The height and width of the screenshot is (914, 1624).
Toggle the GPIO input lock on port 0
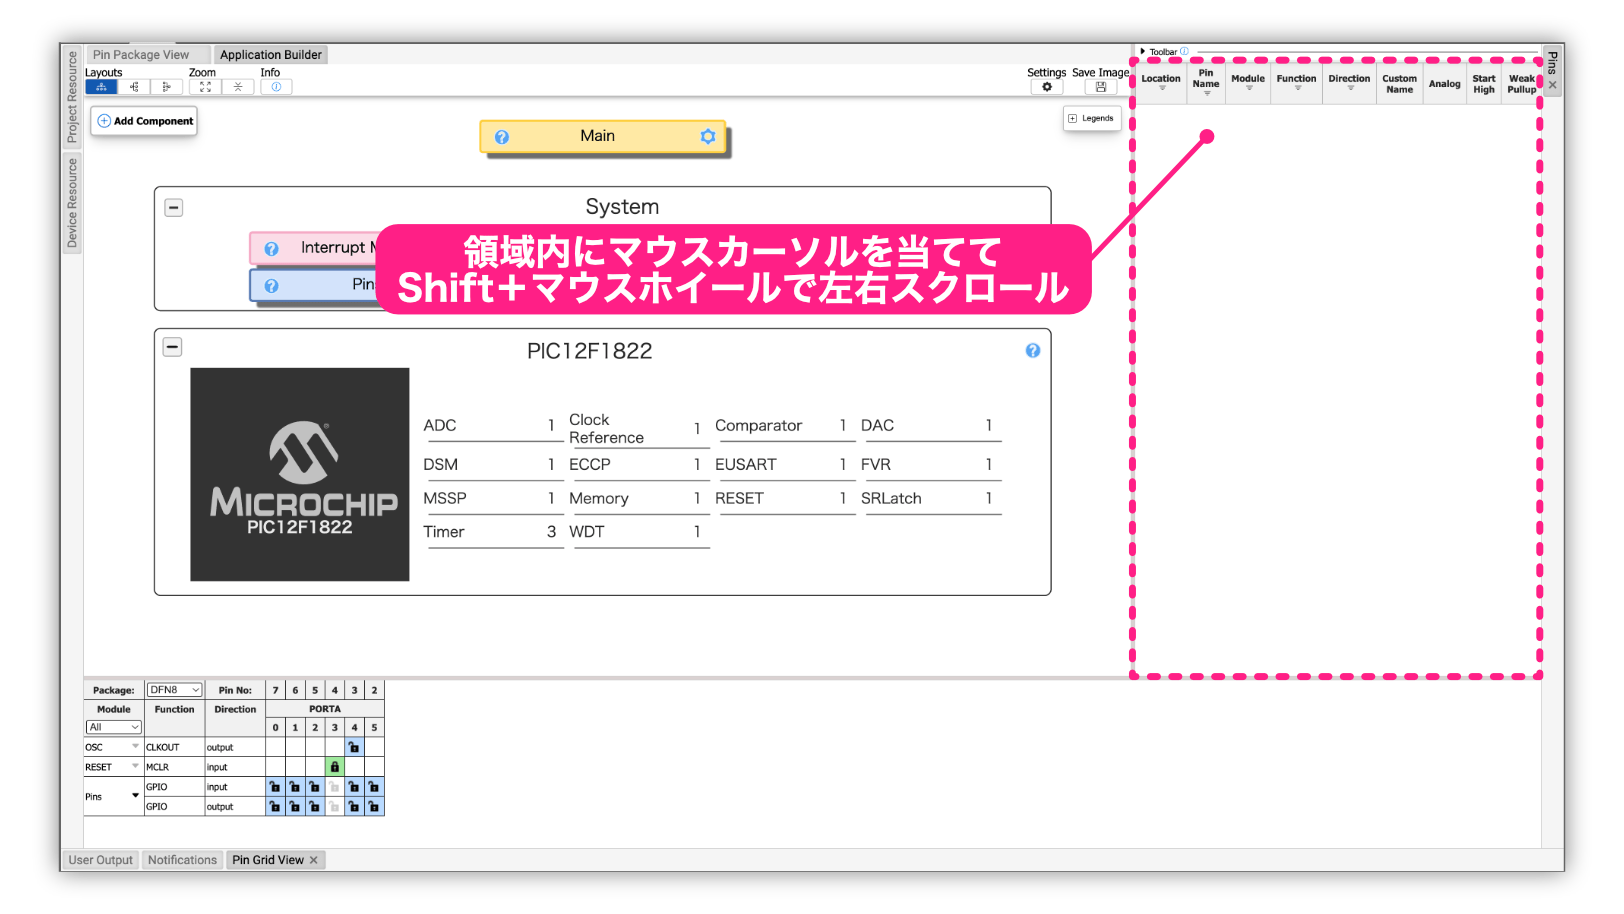click(275, 787)
